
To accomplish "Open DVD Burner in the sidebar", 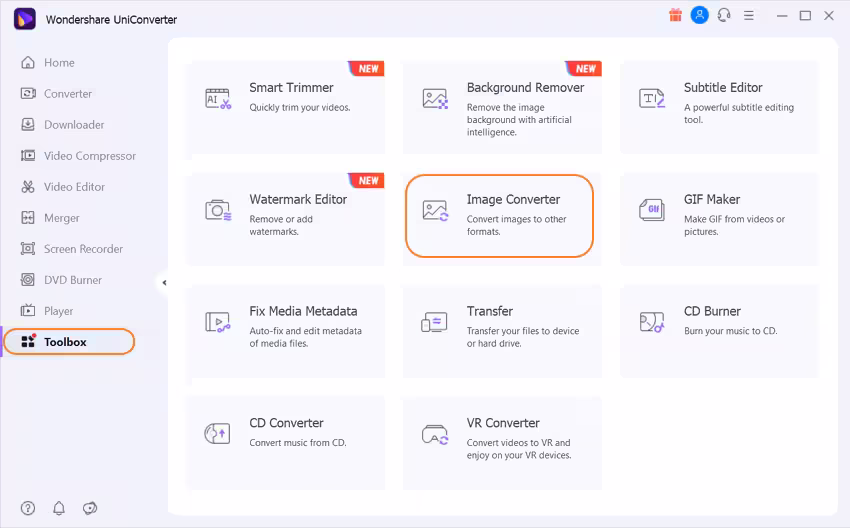I will (72, 280).
